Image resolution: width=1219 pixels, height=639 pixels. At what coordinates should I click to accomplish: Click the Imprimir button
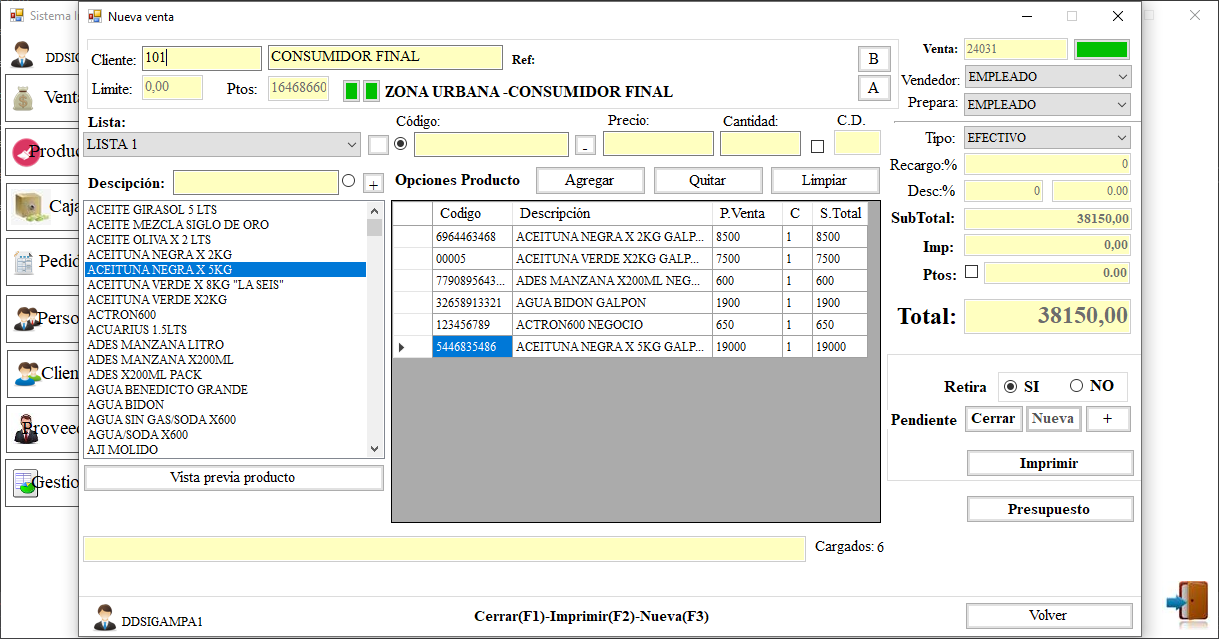(x=1049, y=463)
